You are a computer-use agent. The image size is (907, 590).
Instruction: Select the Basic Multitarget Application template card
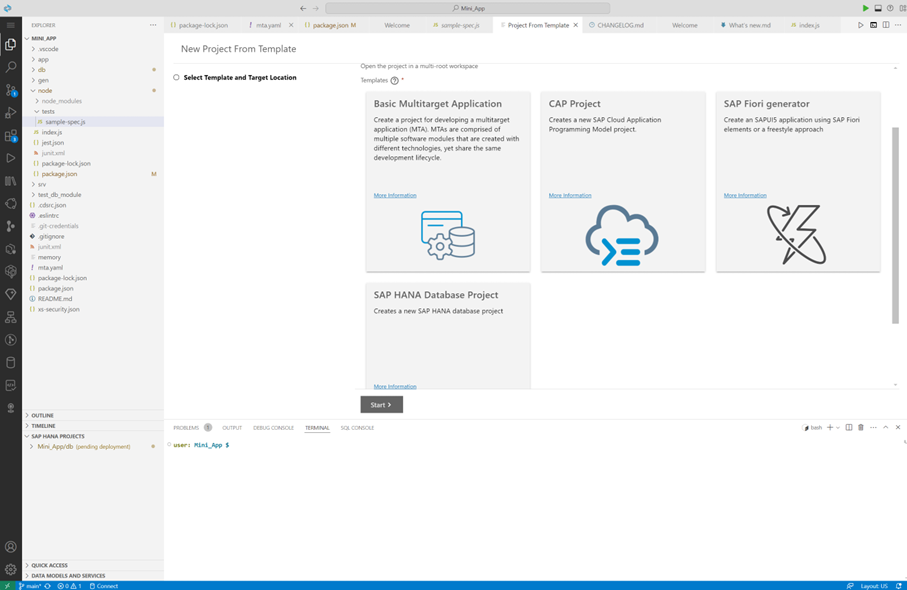[448, 182]
